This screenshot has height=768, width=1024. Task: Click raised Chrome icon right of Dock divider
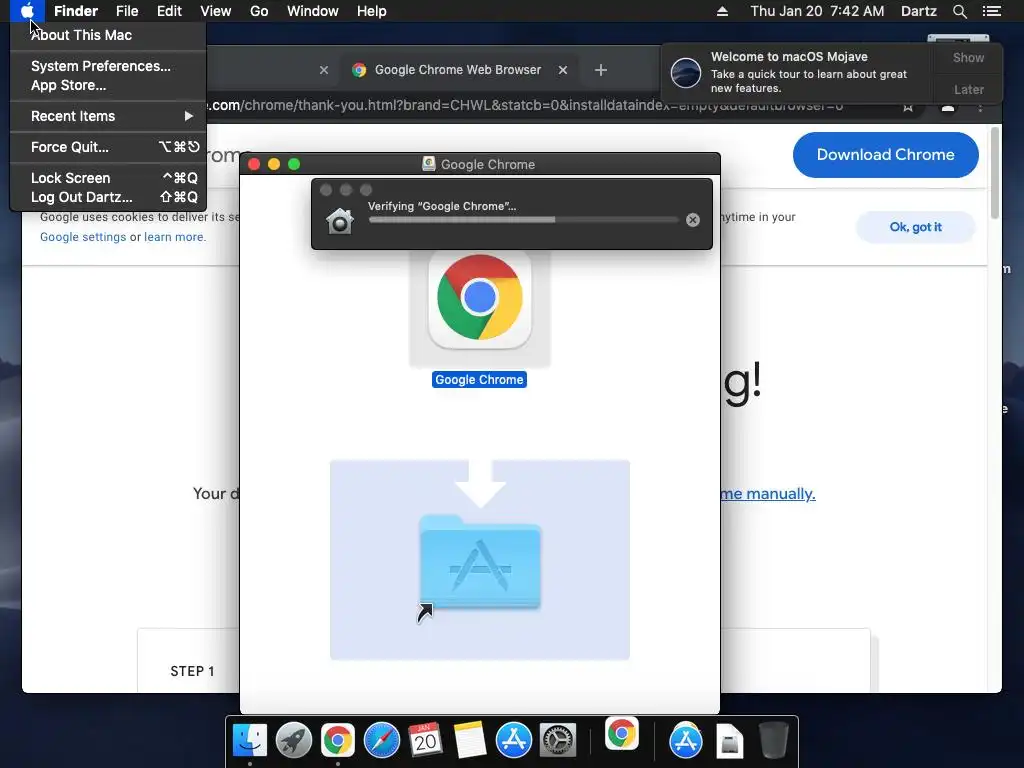(622, 733)
